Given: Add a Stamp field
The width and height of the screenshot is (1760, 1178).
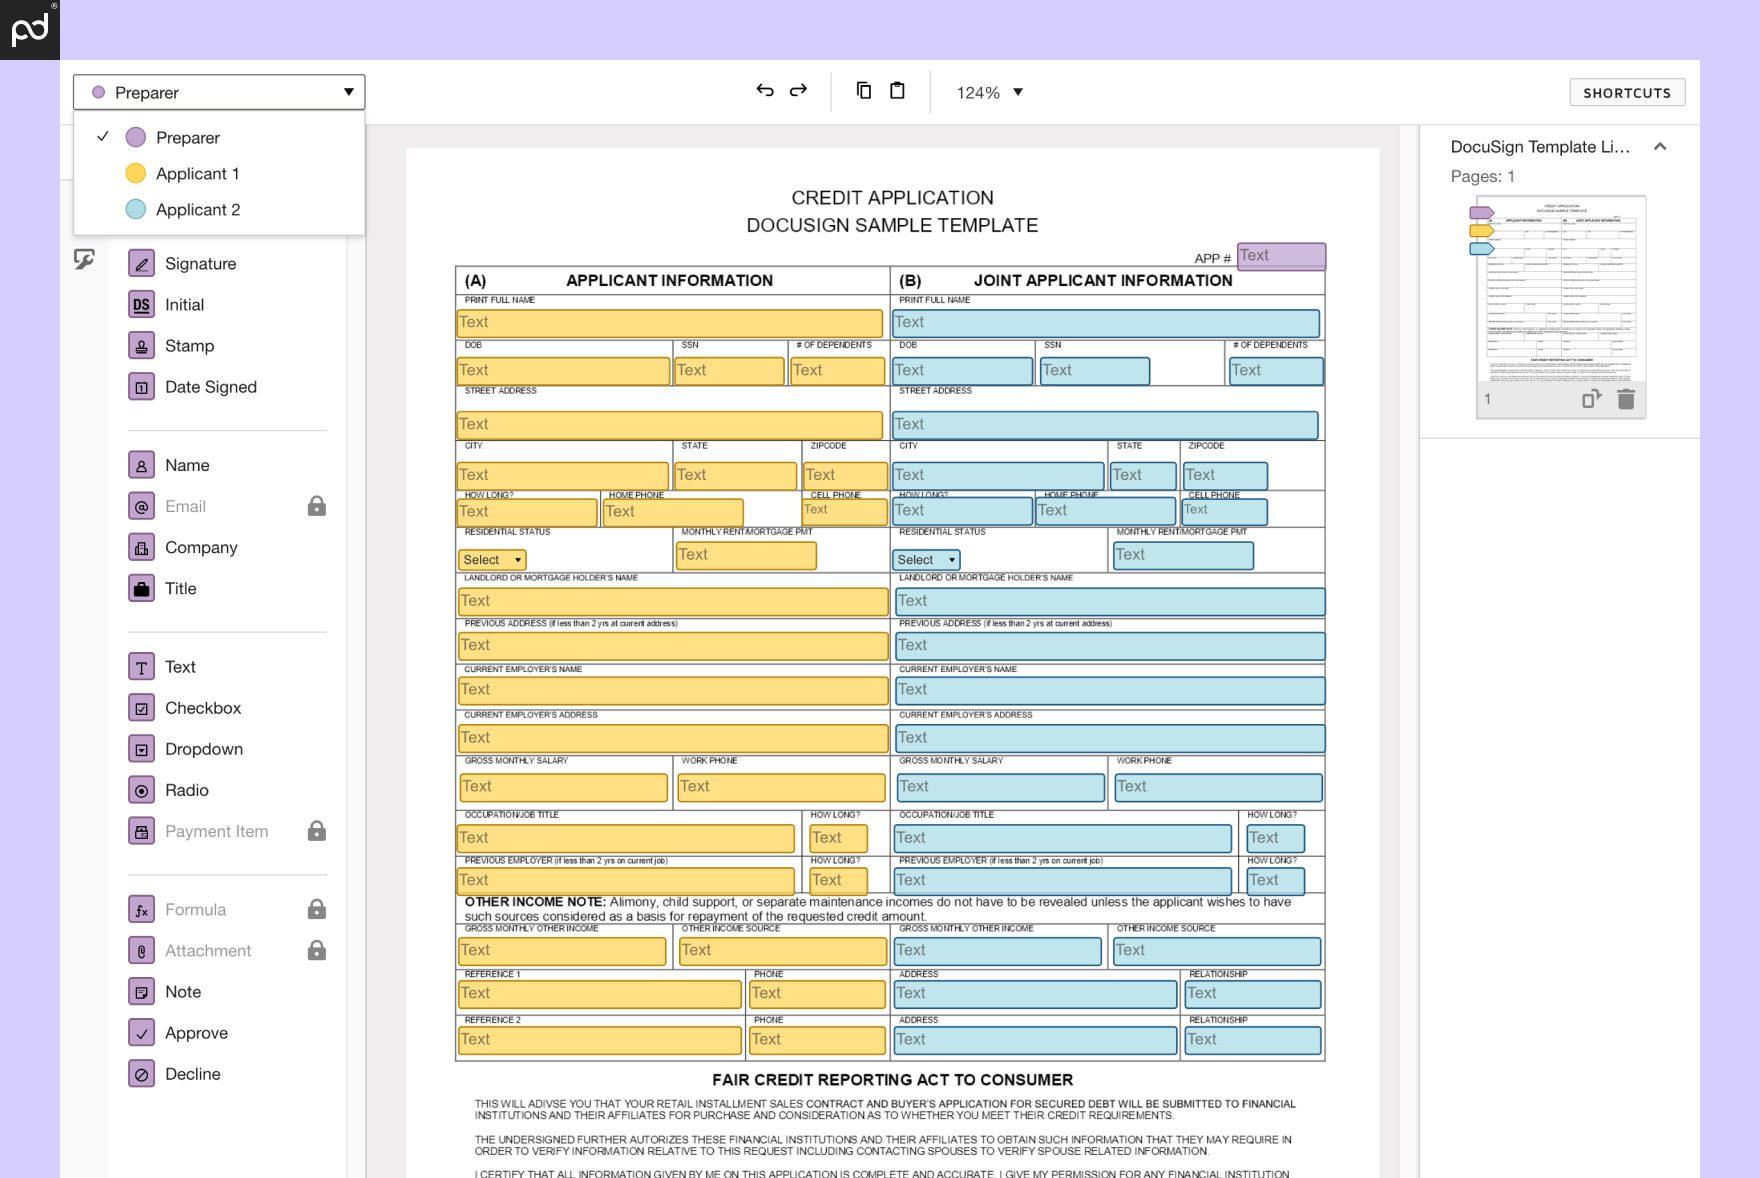Looking at the screenshot, I should [190, 345].
